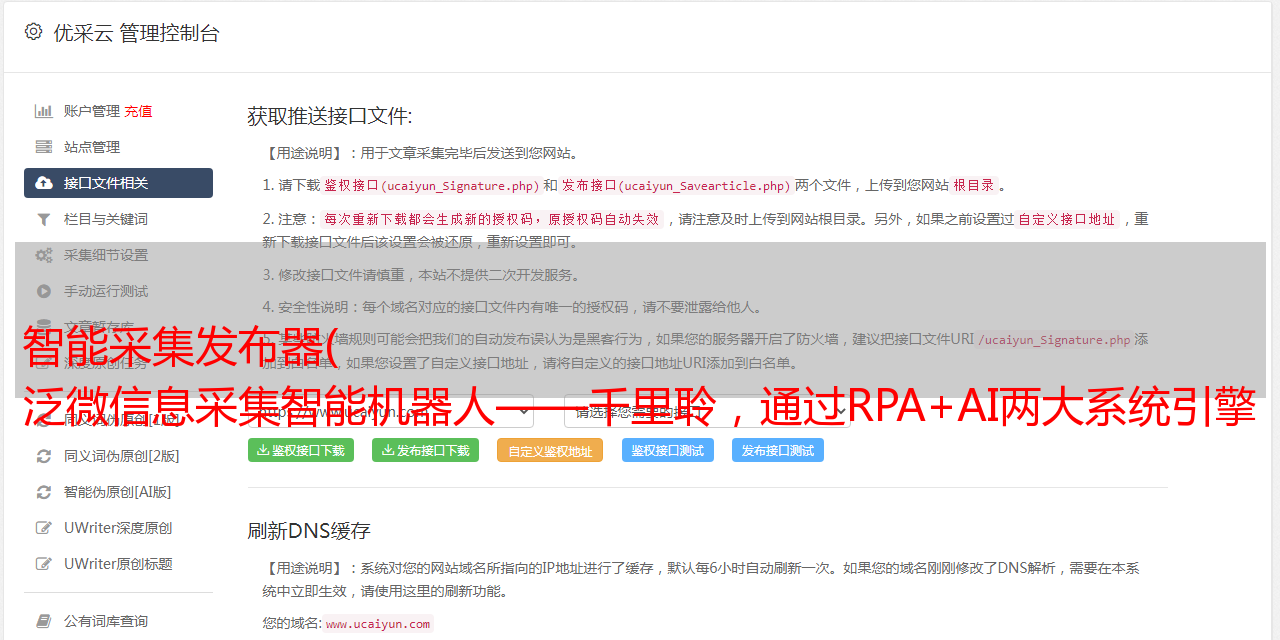Click the play icon for 手动运行测试
The image size is (1280, 640).
click(44, 291)
